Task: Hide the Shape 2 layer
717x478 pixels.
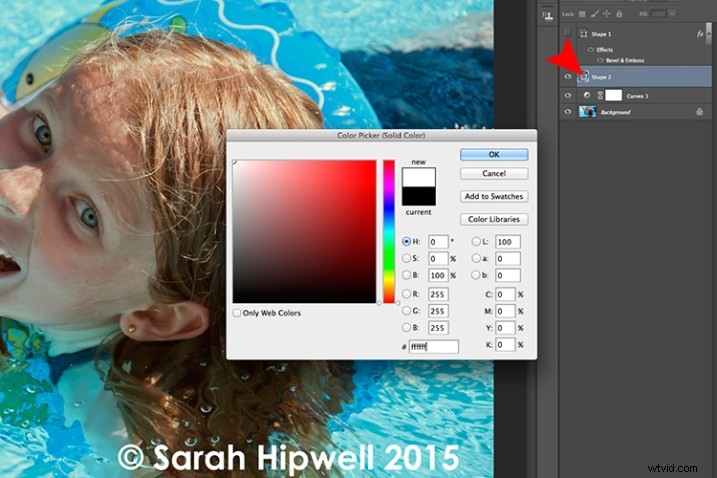Action: (567, 77)
